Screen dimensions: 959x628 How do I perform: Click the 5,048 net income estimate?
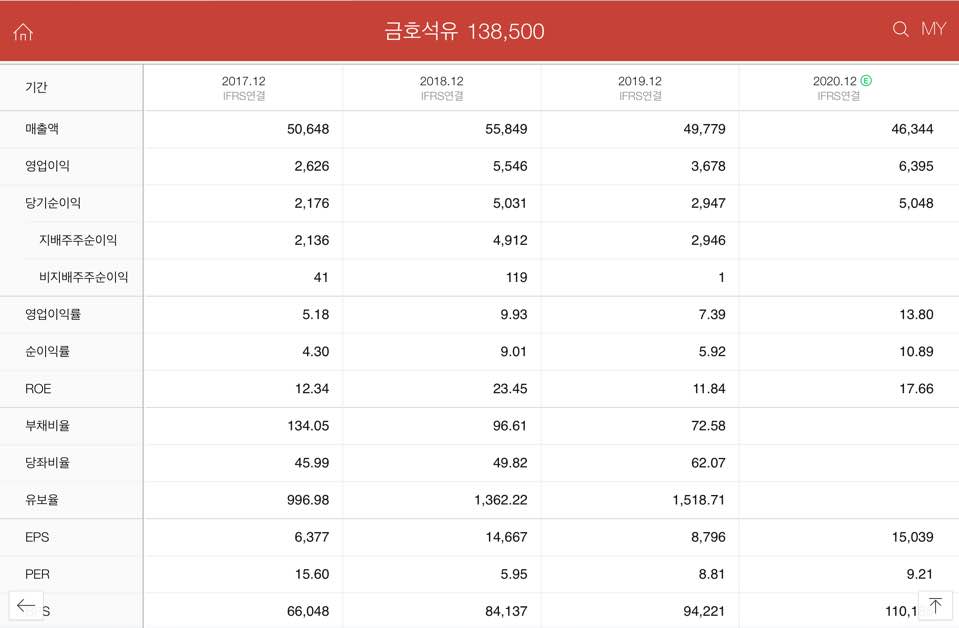tap(916, 203)
